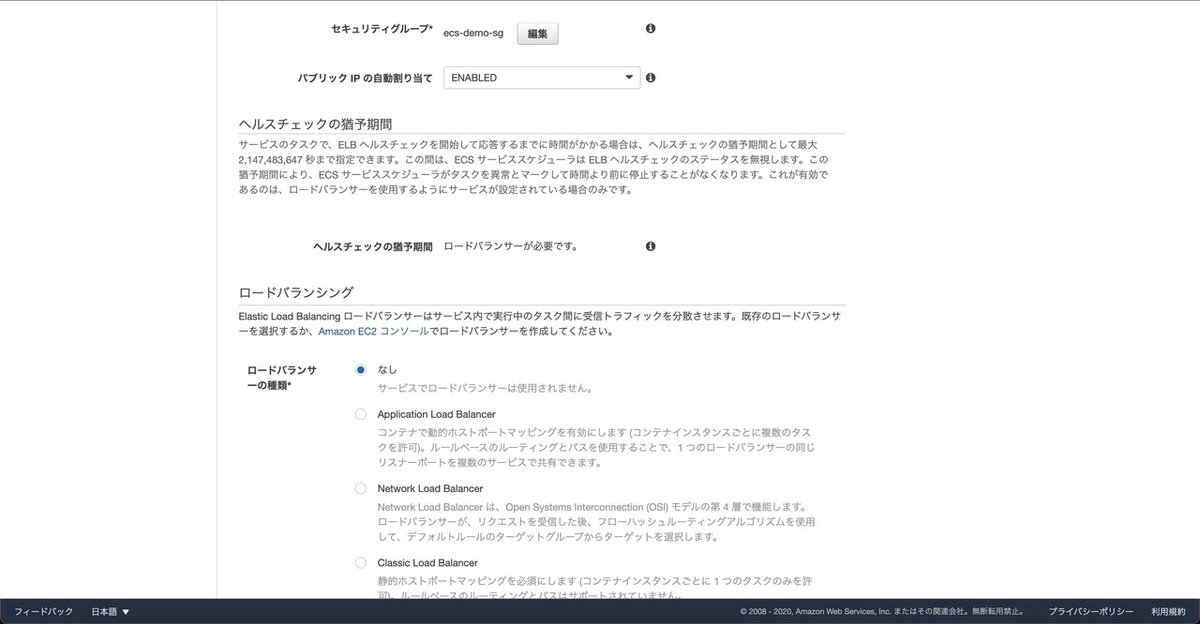Click the info icon beside ヘルスチェックの猶予期間
Screen dimensions: 1200x624
click(x=650, y=245)
